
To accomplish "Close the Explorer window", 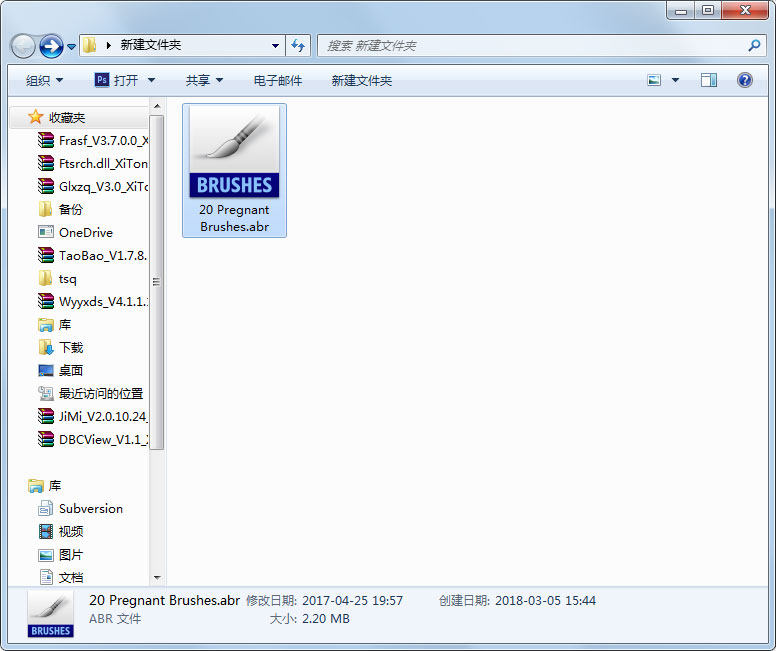I will (x=745, y=11).
